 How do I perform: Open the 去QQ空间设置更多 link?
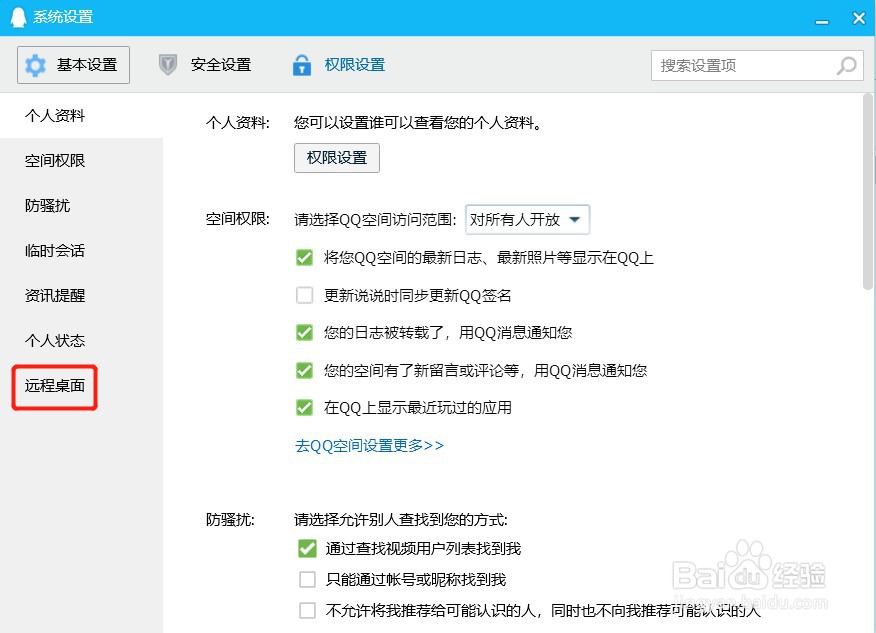coord(368,444)
